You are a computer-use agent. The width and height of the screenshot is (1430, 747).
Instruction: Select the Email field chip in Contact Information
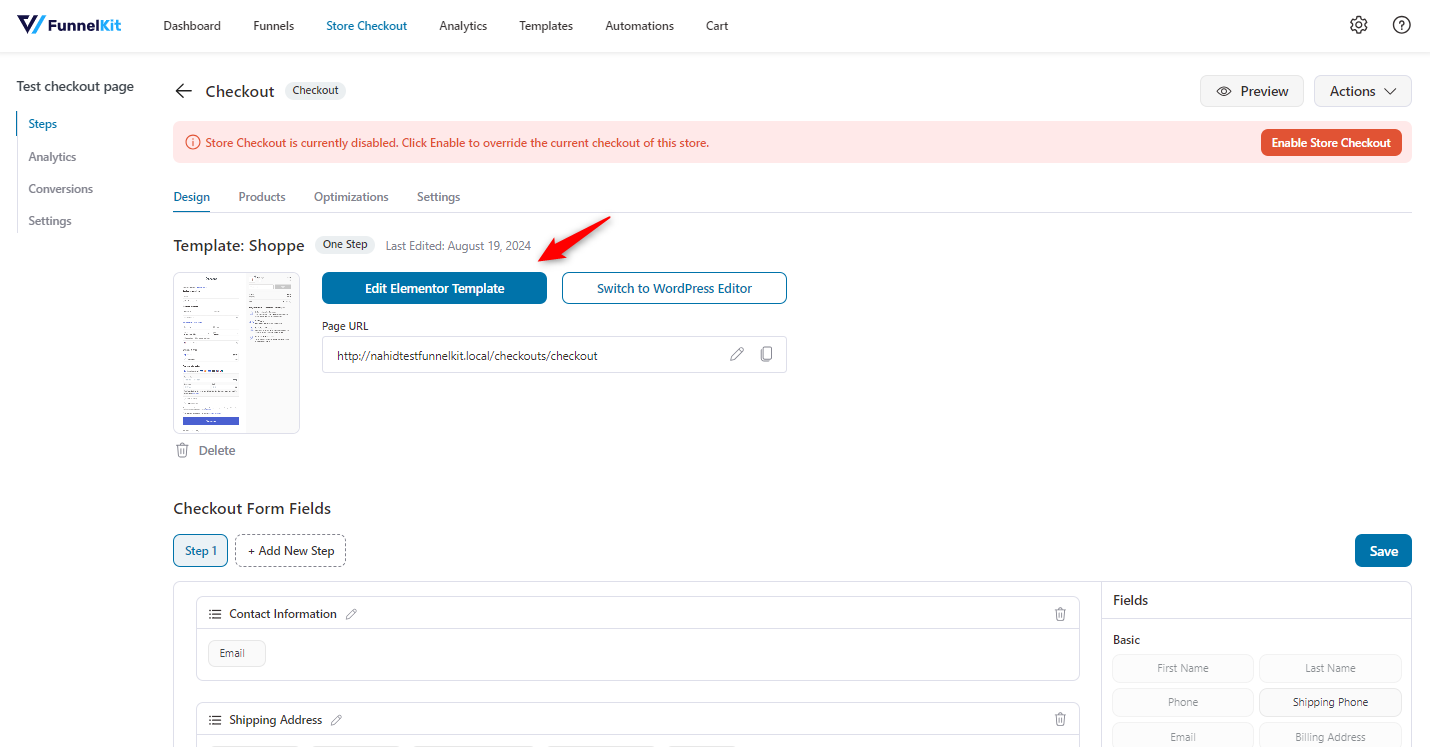point(237,653)
